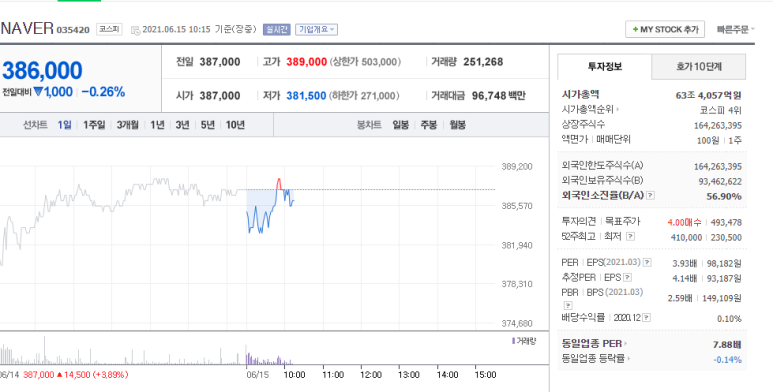Click the stock code 035420
The width and height of the screenshot is (773, 392).
[73, 30]
